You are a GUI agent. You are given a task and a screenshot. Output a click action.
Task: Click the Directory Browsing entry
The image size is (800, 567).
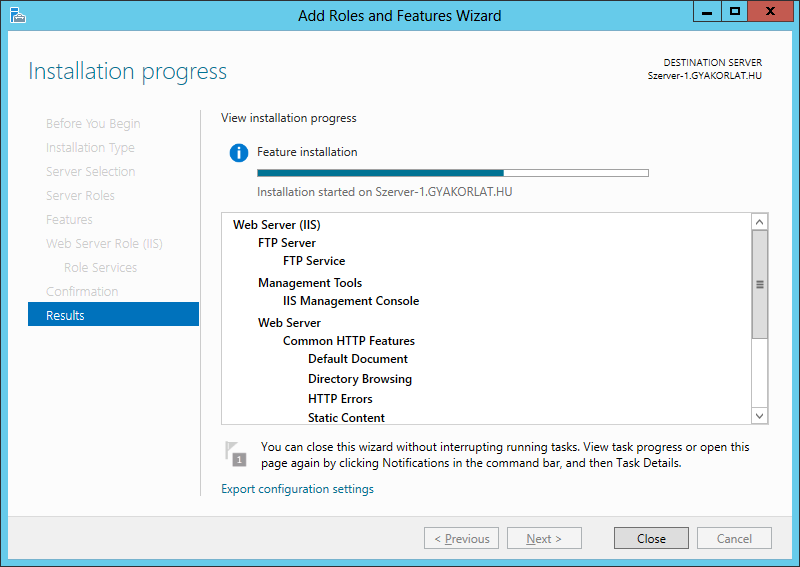[360, 379]
